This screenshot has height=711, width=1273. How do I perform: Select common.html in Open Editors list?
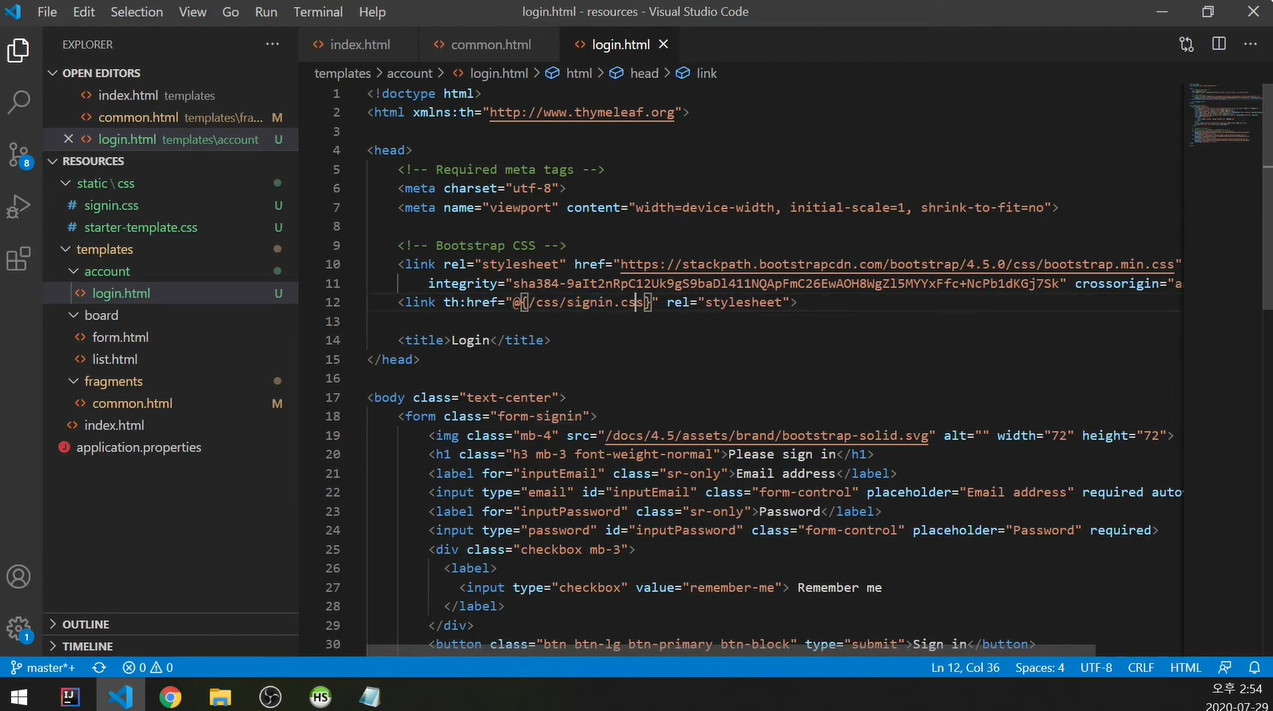pos(170,117)
